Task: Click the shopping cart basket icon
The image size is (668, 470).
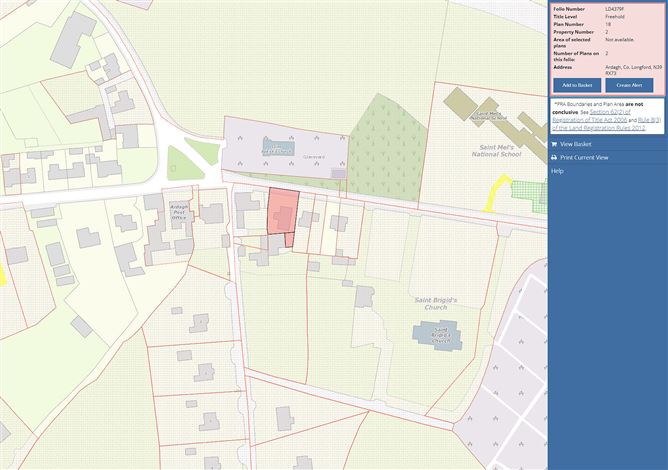Action: coord(555,144)
